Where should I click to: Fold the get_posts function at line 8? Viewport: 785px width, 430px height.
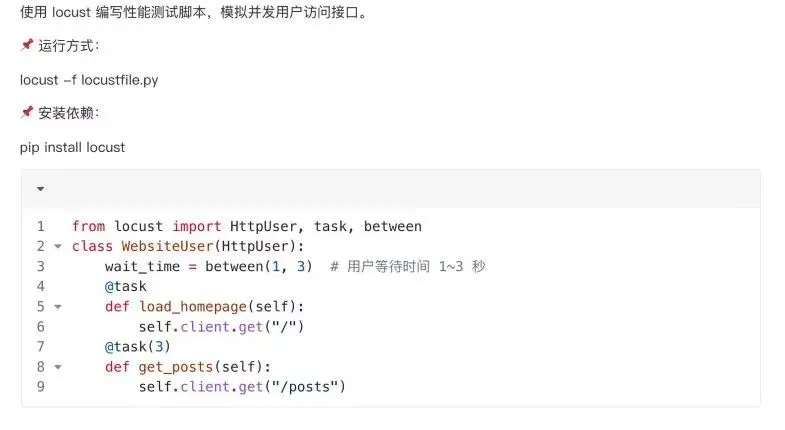coord(57,367)
